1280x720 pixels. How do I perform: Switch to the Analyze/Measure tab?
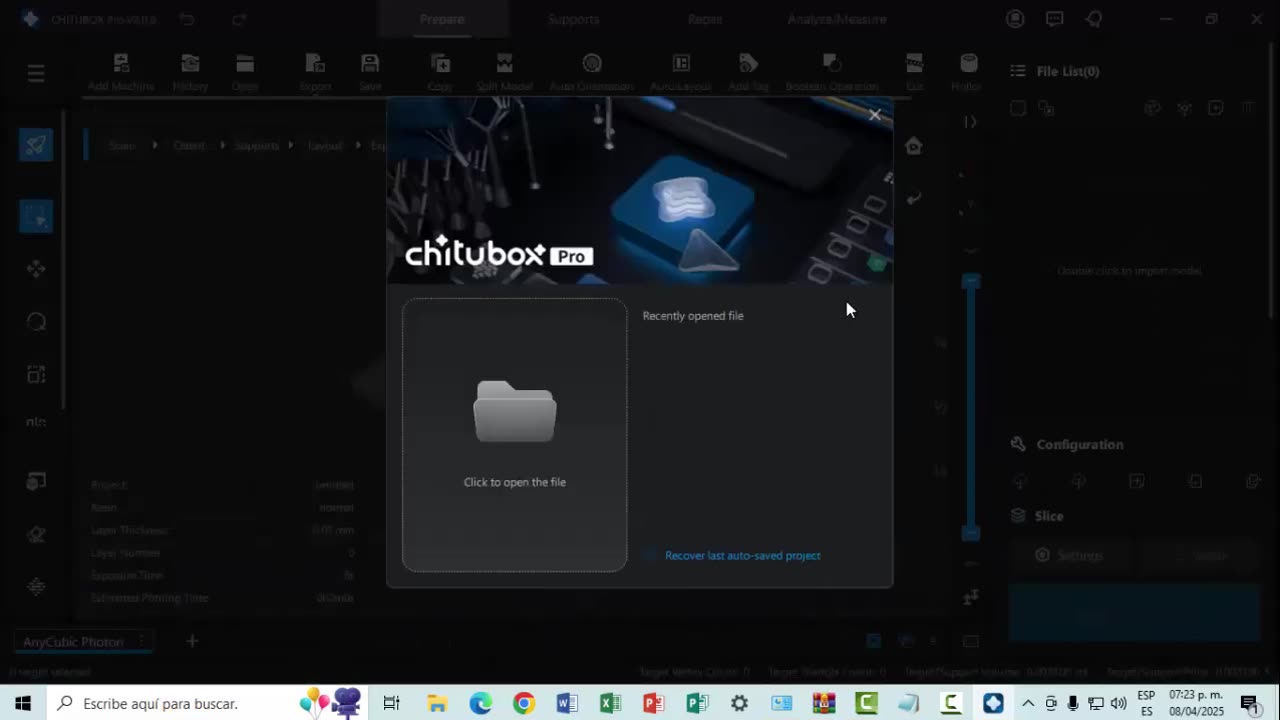pos(837,19)
